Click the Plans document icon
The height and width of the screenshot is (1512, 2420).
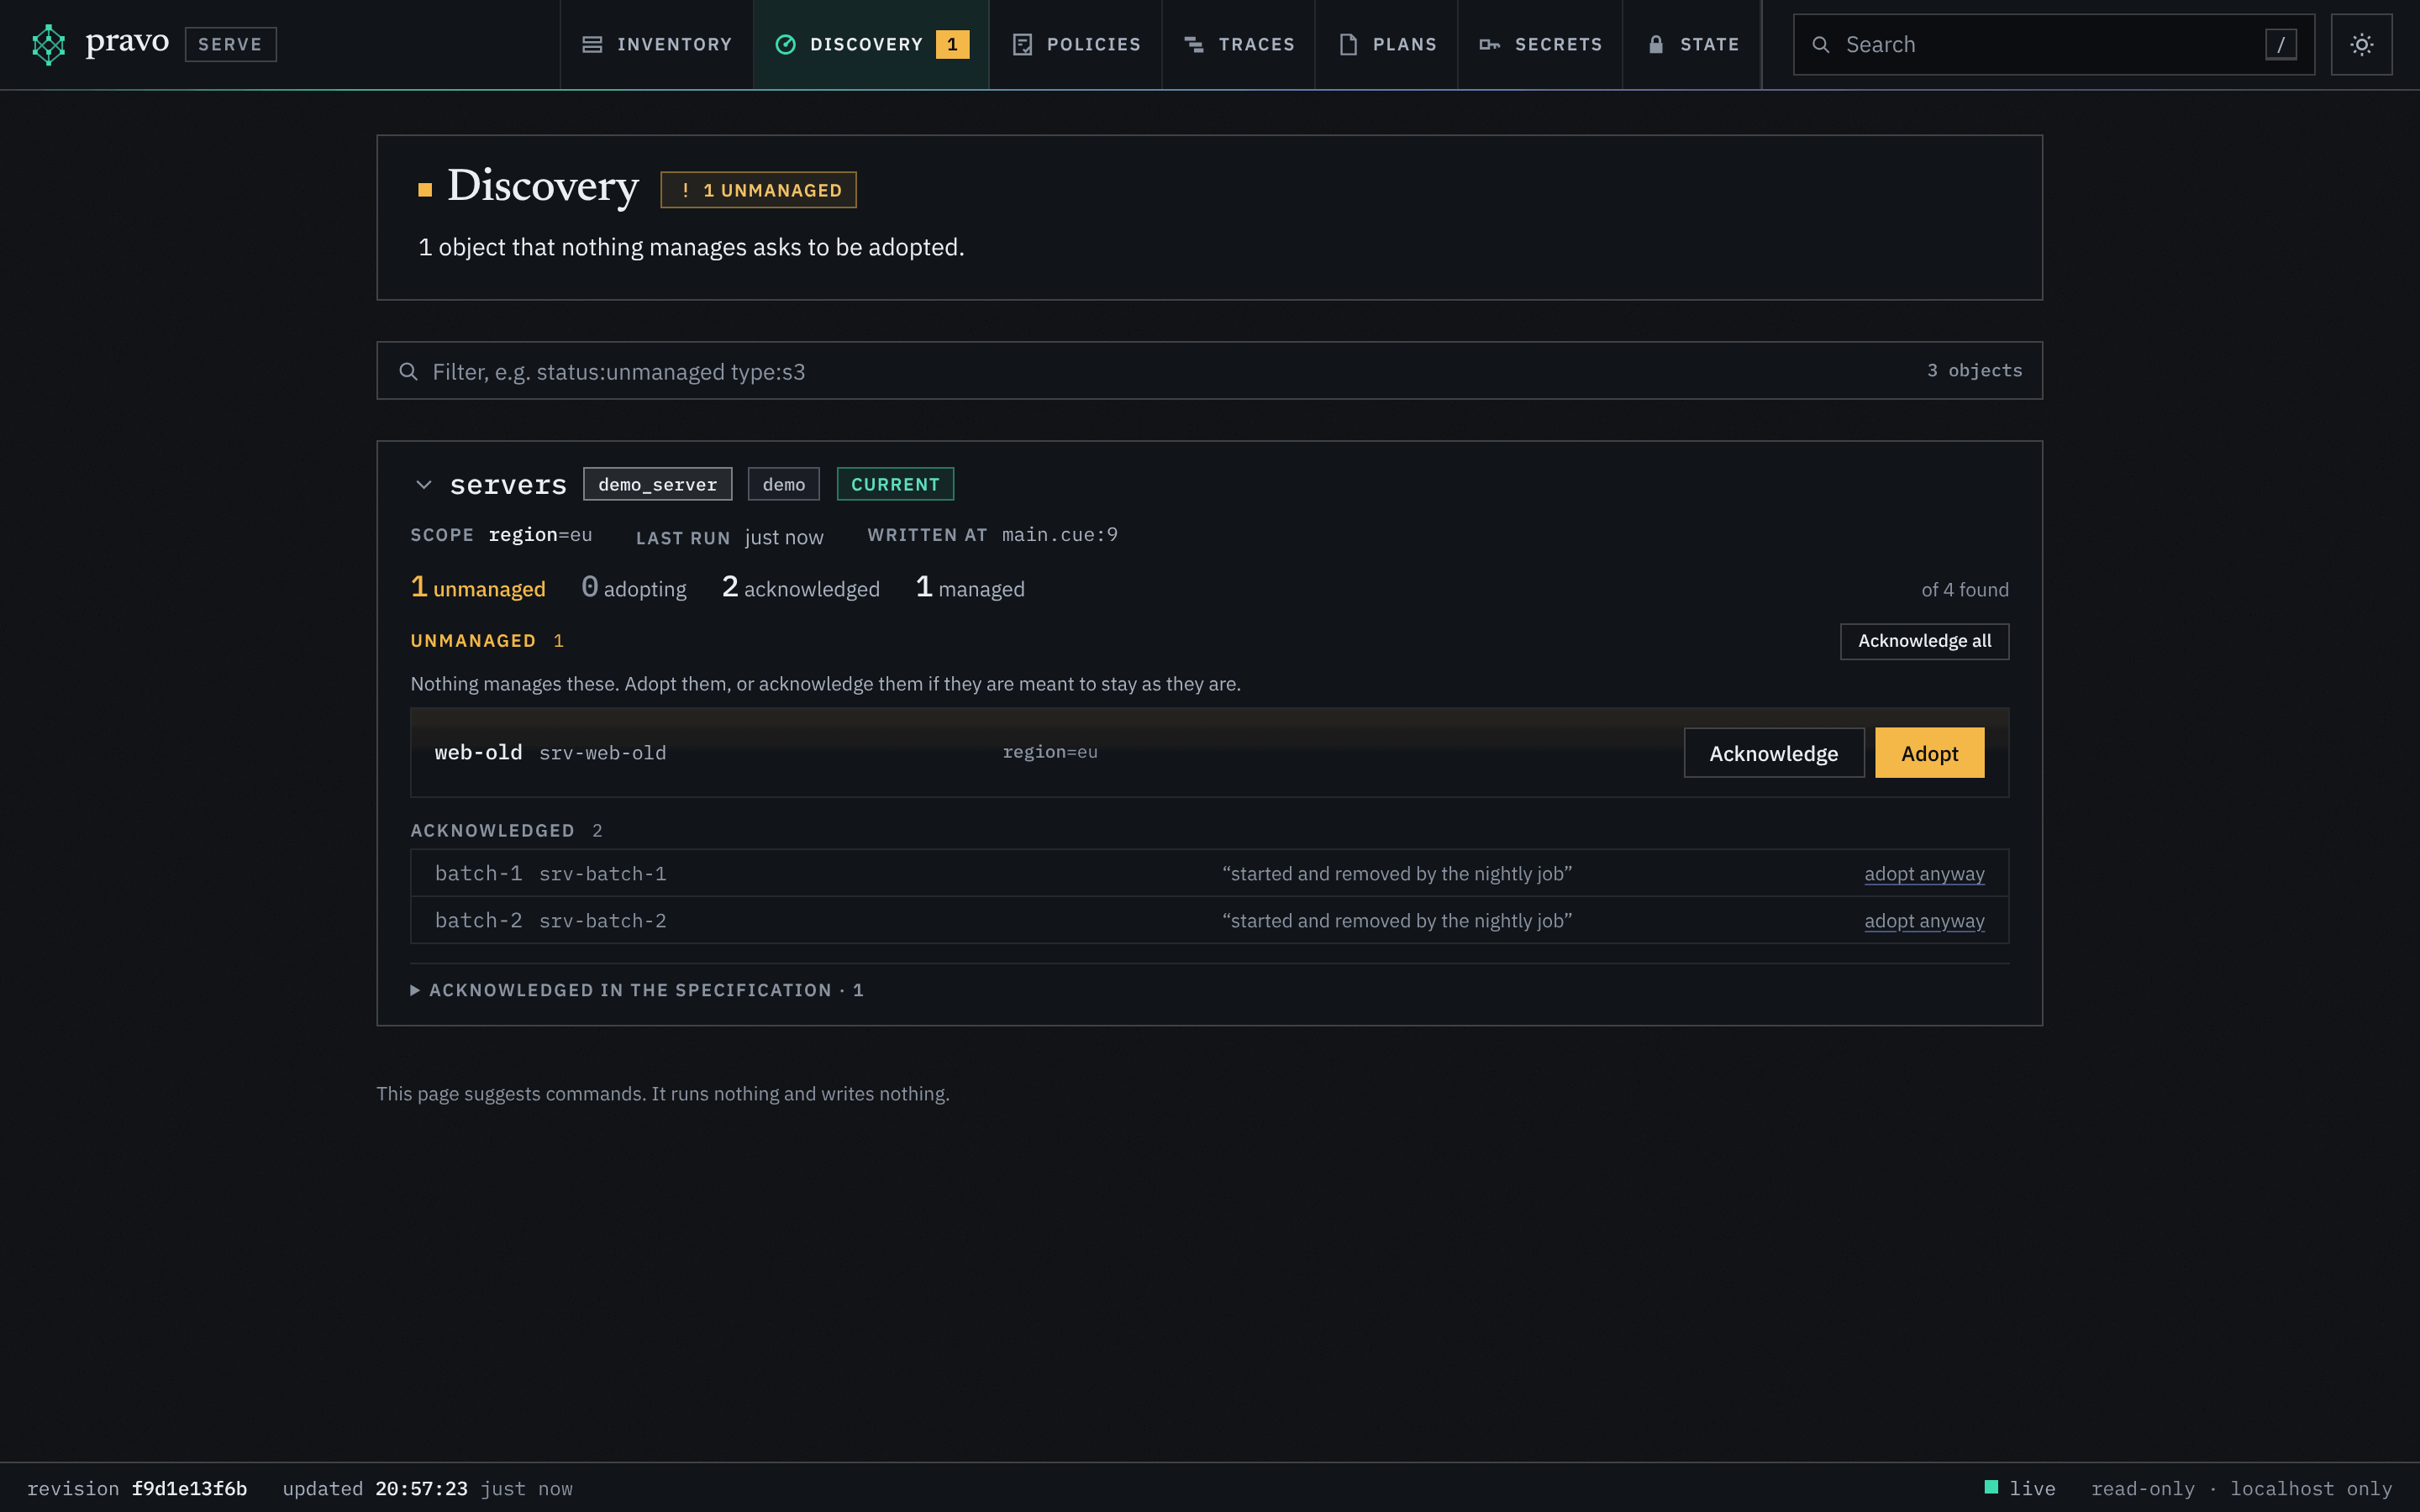pos(1348,44)
